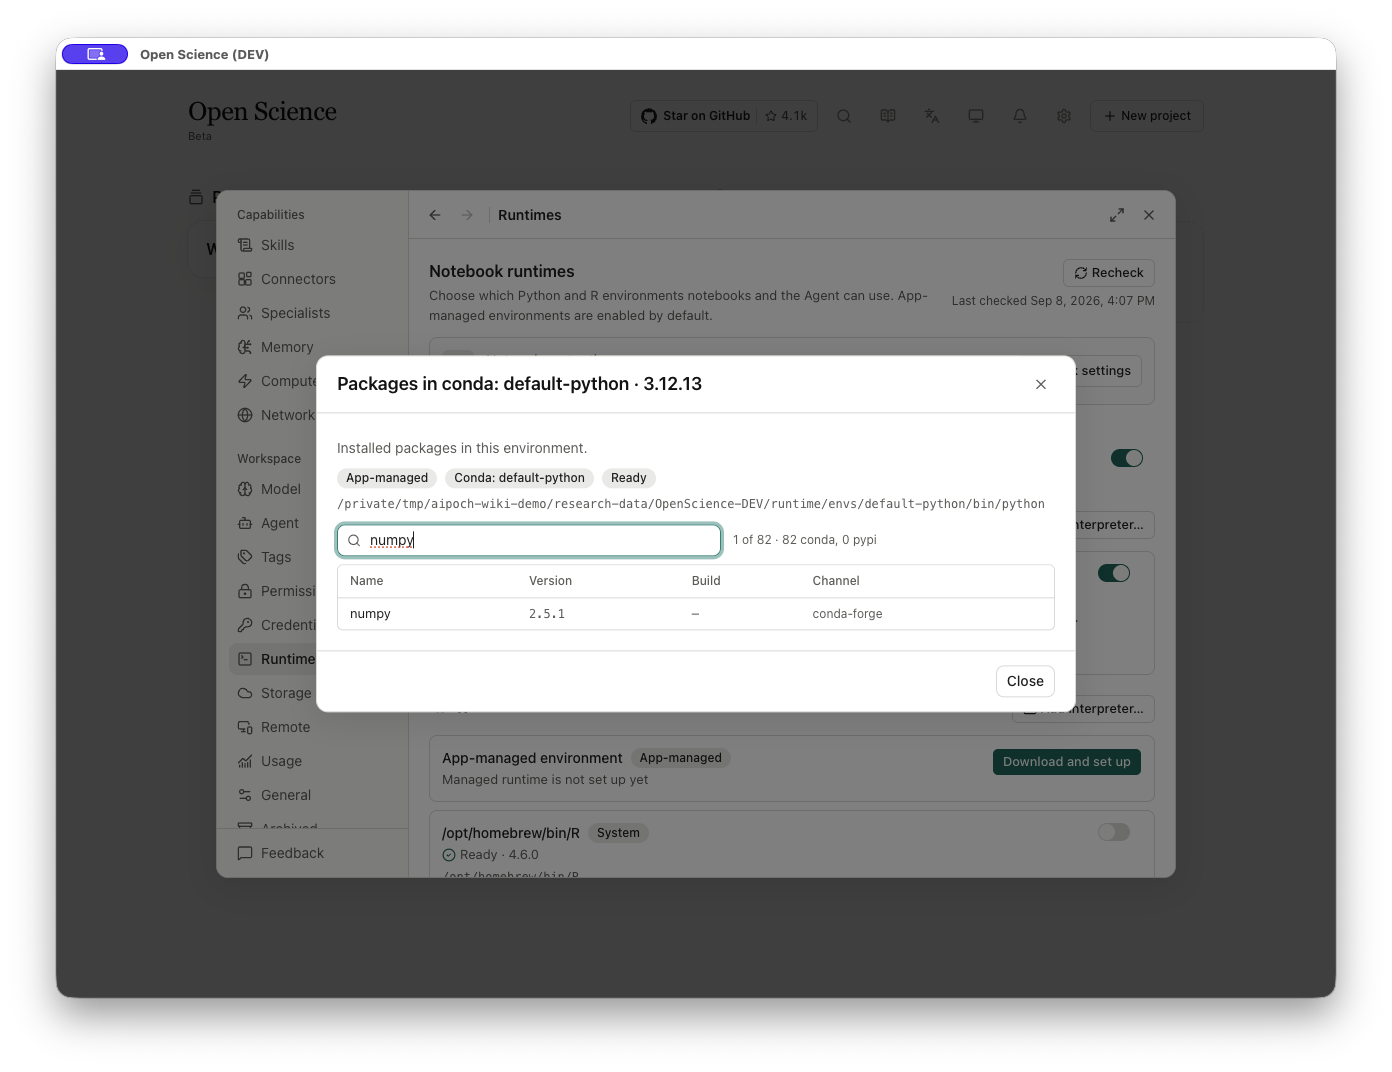This screenshot has height=1072, width=1392.
Task: Toggle the /opt/homebrew/bin/R runtime switch
Action: point(1114,832)
